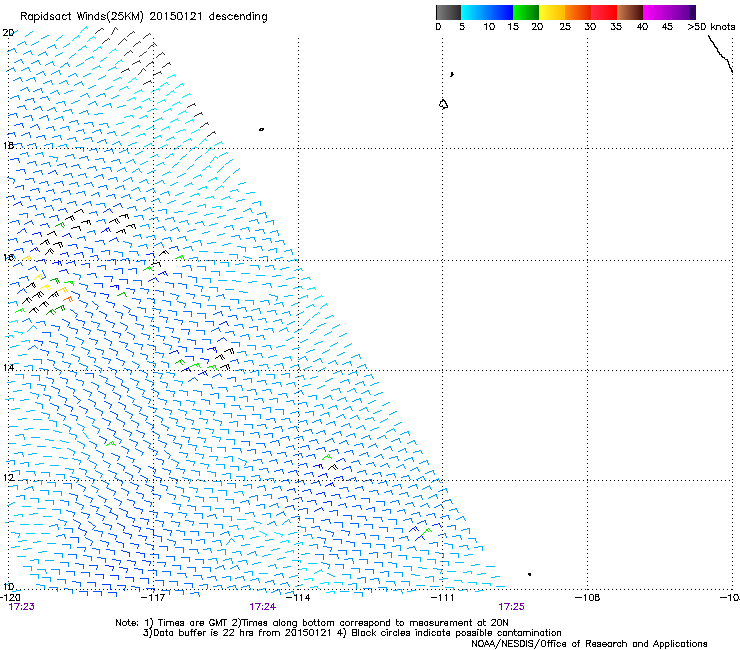Click the '17:23' time label

(x=22, y=607)
